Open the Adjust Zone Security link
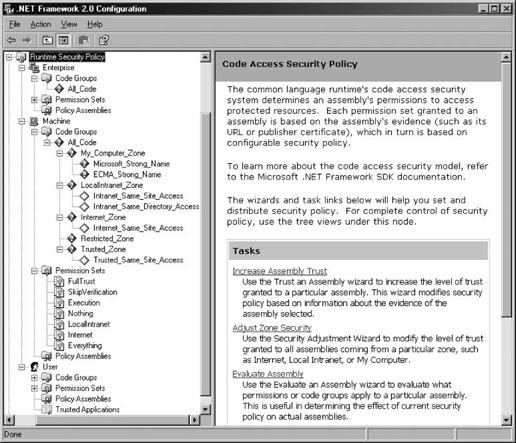The width and height of the screenshot is (516, 443). 272,328
